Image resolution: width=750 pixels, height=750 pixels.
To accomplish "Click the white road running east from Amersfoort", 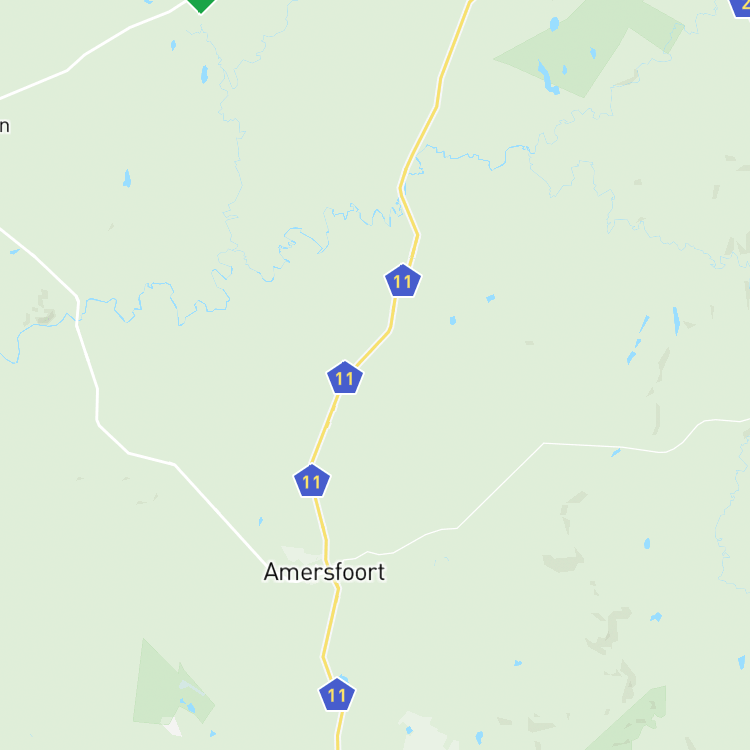I will (x=500, y=485).
